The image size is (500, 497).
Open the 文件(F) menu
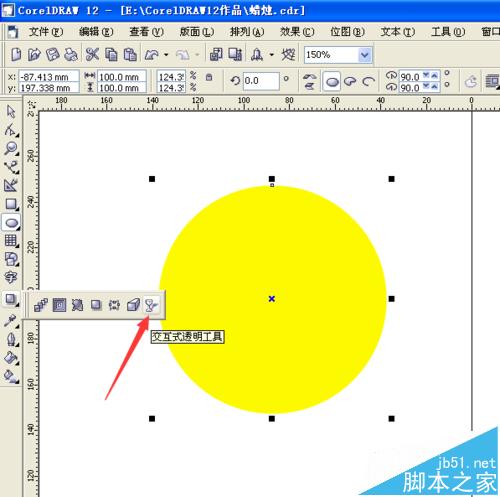pyautogui.click(x=46, y=32)
